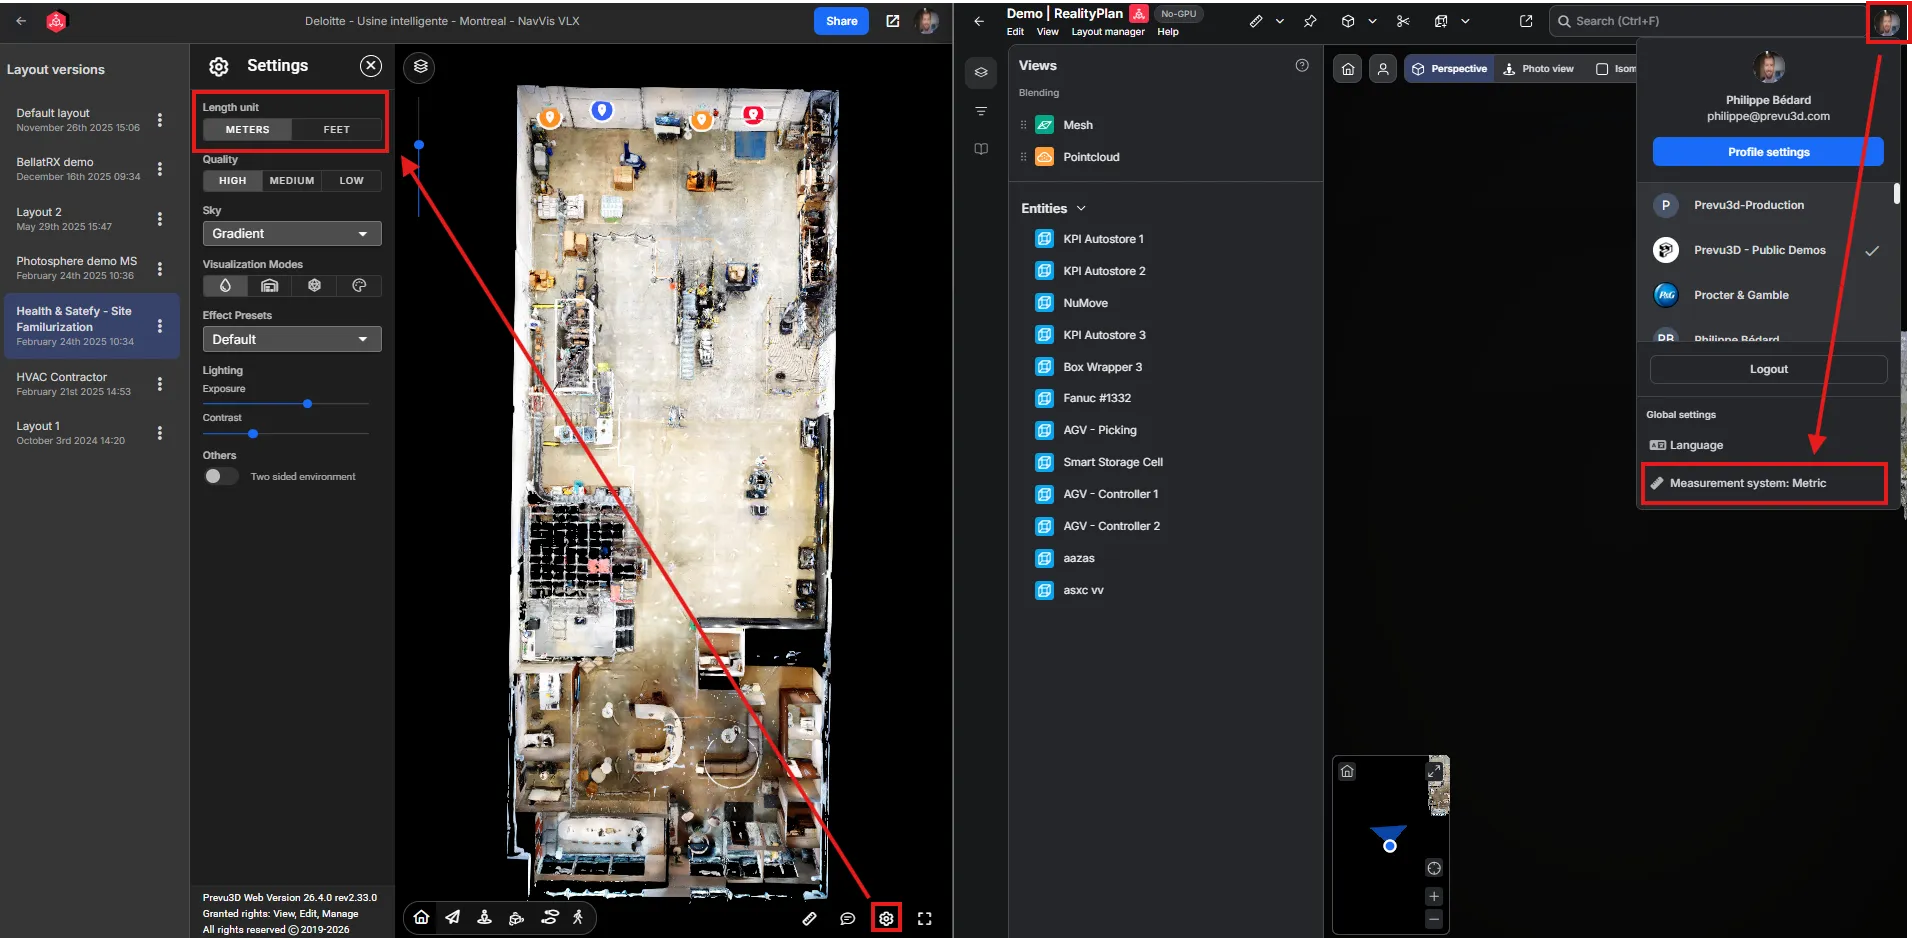Click the Search (Ctrl+F) field

(x=1706, y=21)
